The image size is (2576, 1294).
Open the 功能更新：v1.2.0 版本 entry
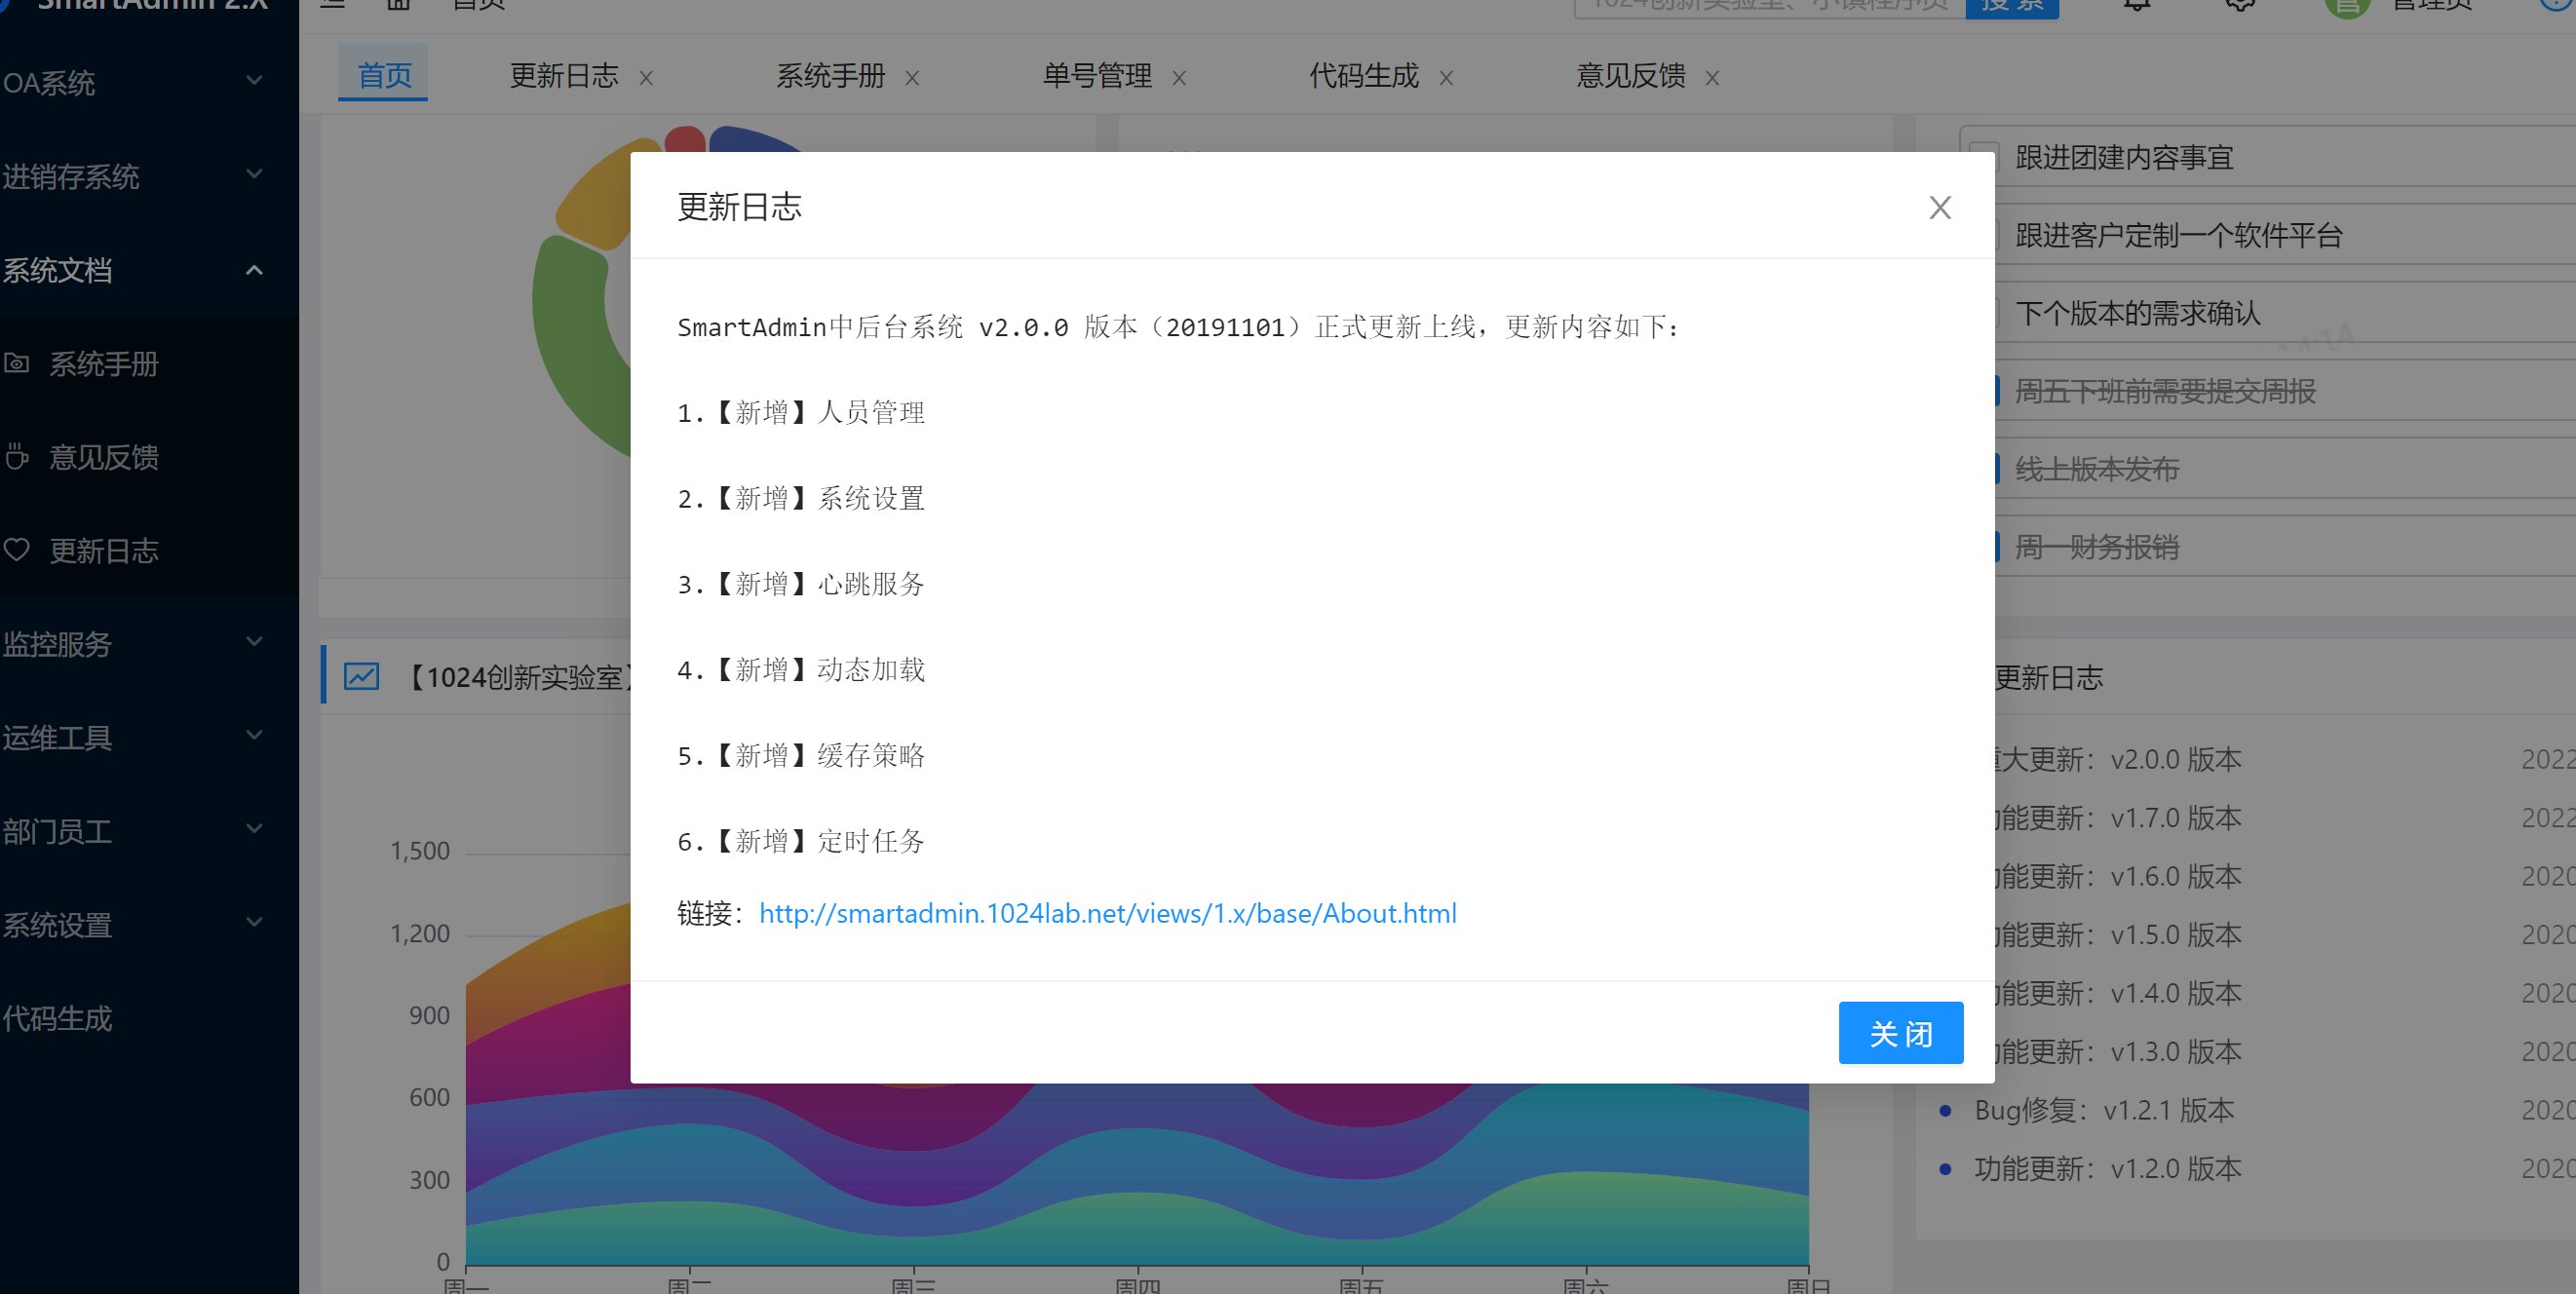click(2108, 1168)
